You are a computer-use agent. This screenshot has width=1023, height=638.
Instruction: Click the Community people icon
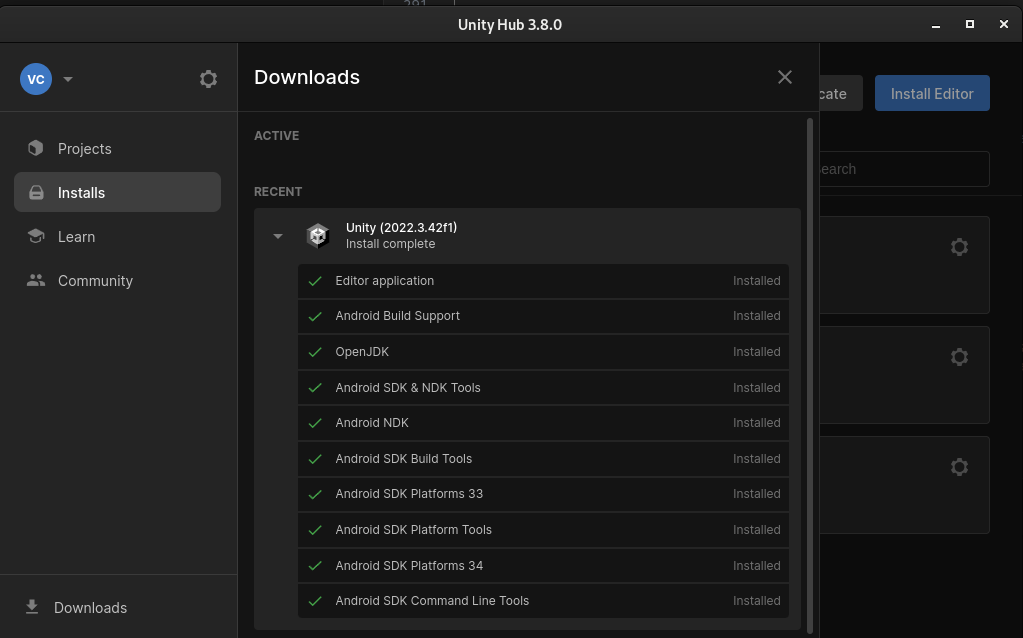36,281
